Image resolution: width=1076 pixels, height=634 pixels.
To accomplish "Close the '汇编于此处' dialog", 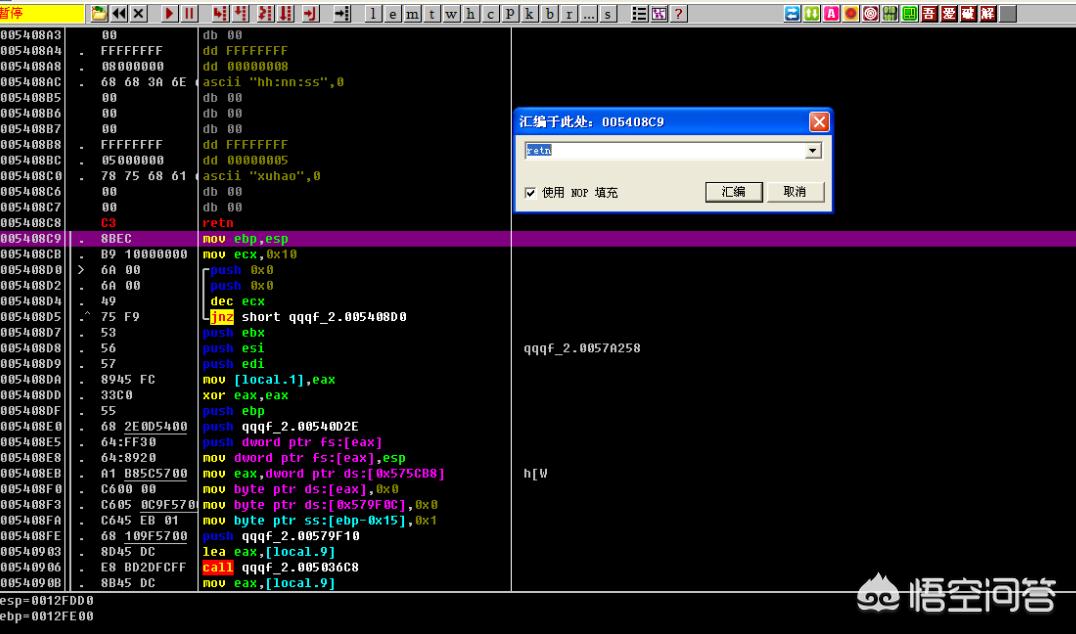I will 819,122.
